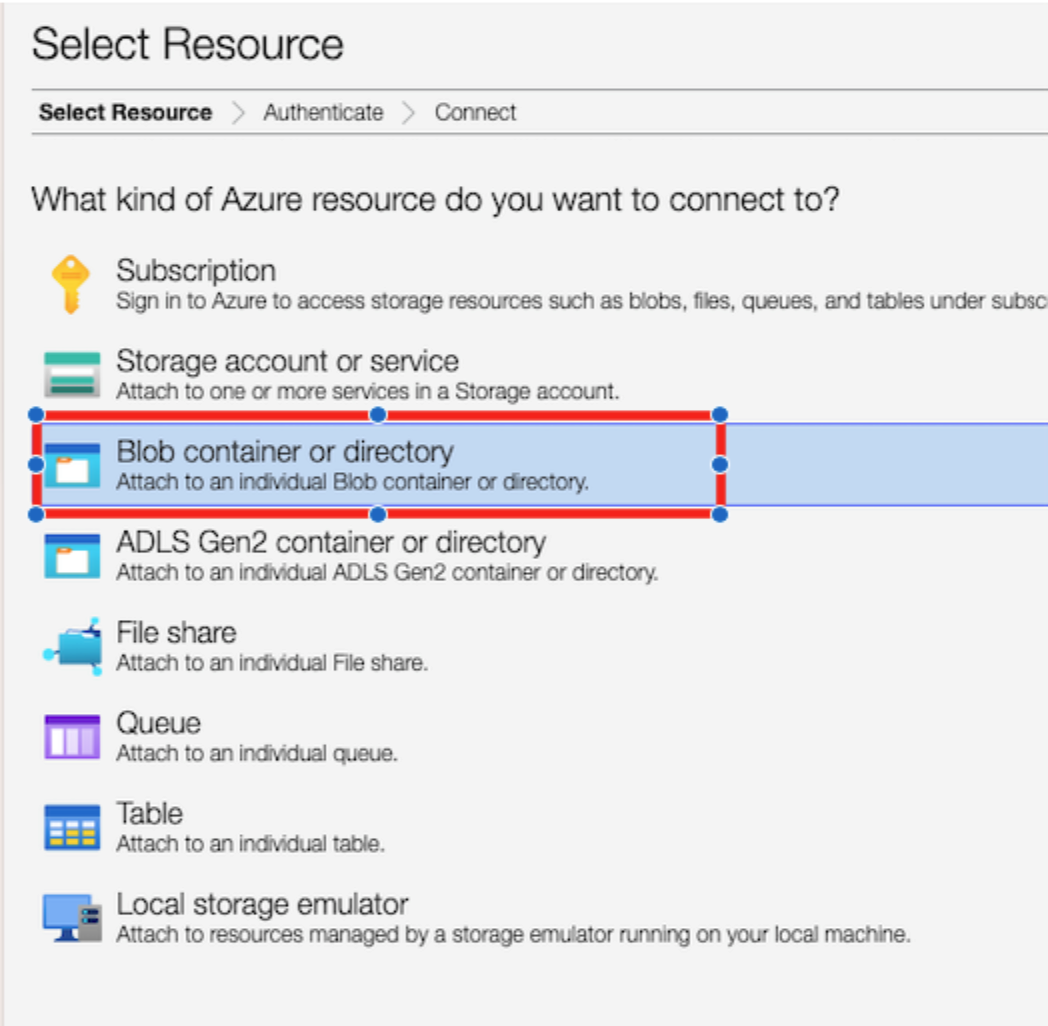
Task: Click 'Attach to one or more services' description
Action: pyautogui.click(x=368, y=391)
